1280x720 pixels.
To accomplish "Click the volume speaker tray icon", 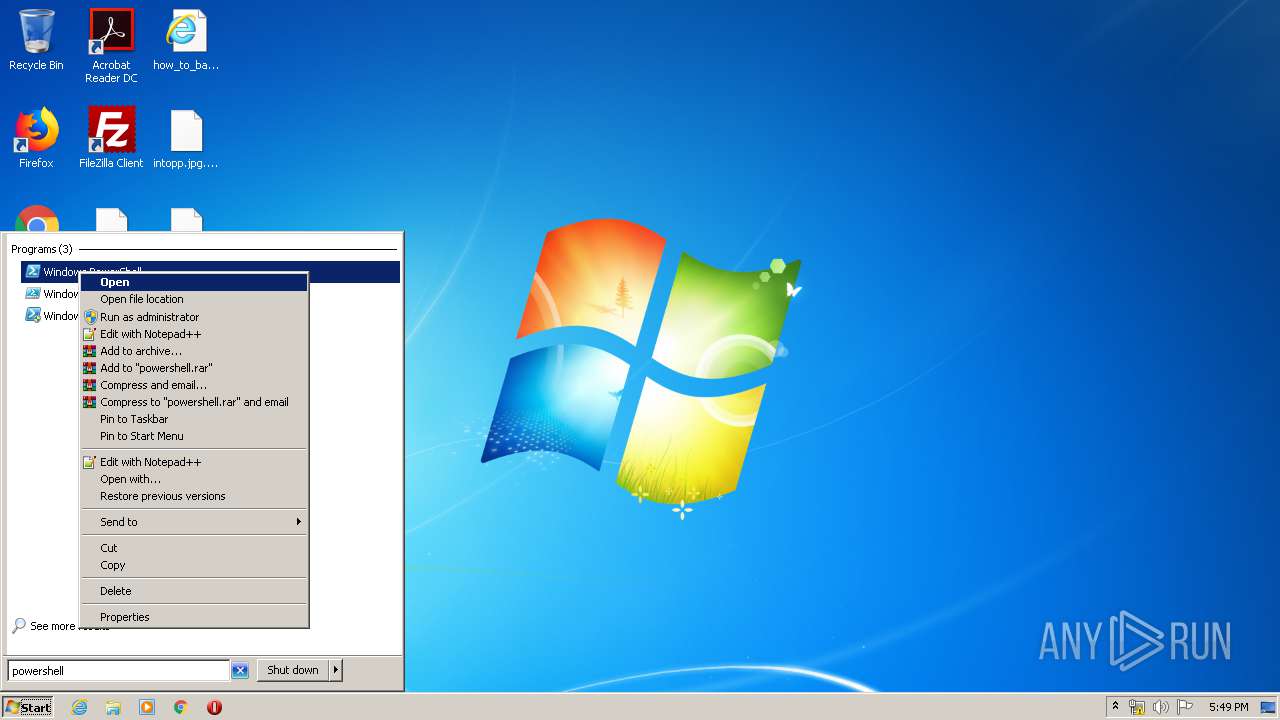I will point(1161,707).
